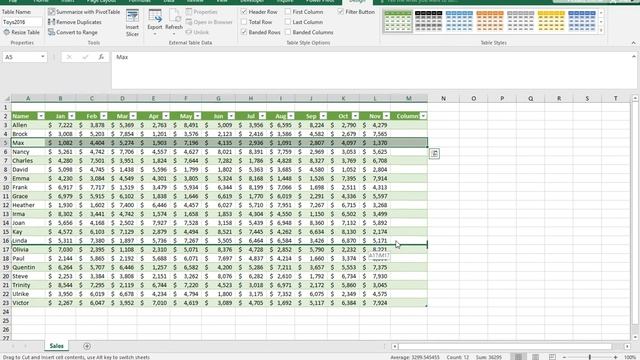Screen dimensions: 640x360
Task: Apply the orange table style
Action: pos(490,21)
